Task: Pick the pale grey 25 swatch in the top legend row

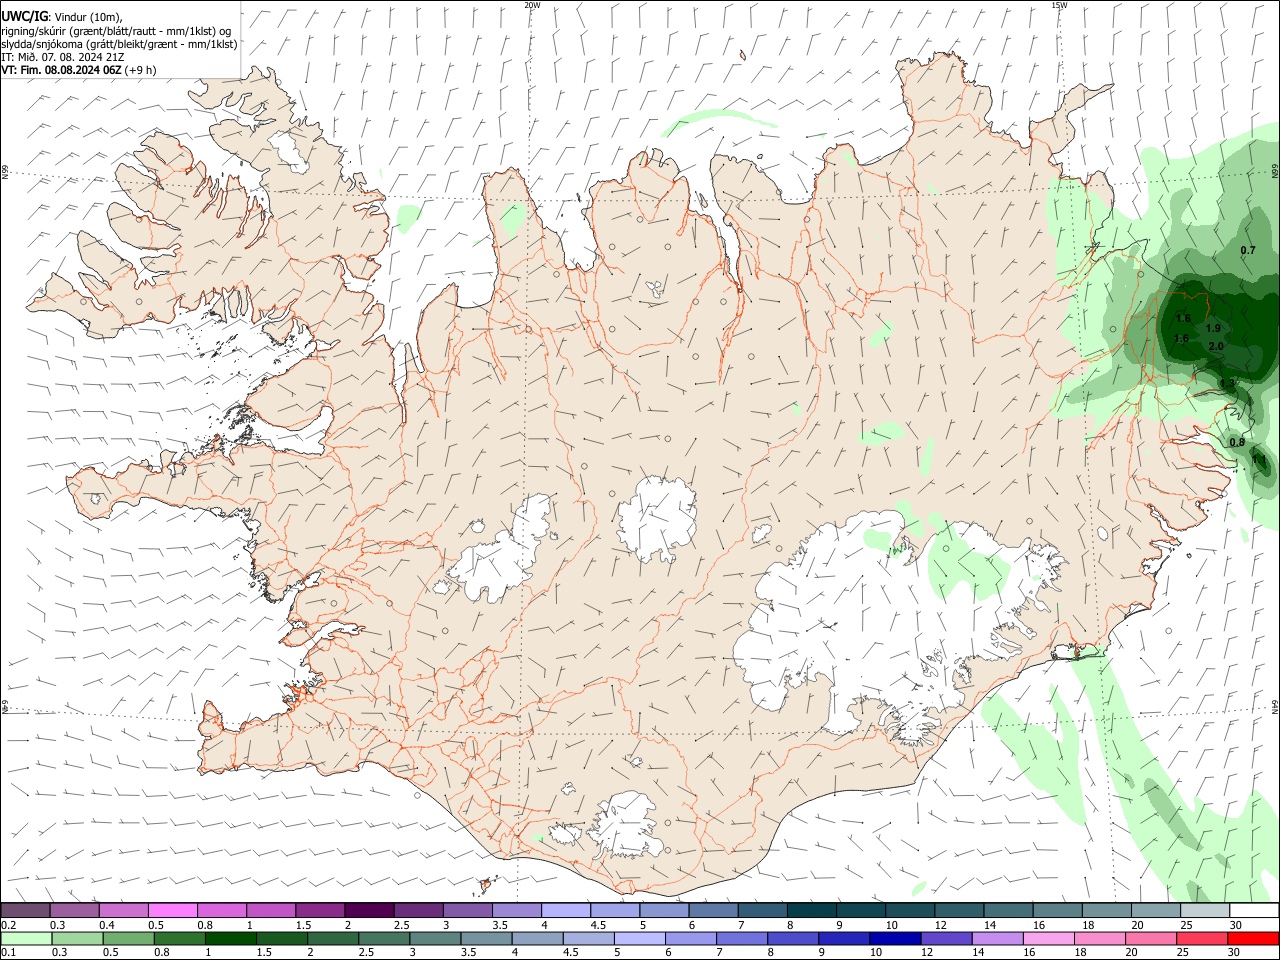Action: pyautogui.click(x=1206, y=910)
